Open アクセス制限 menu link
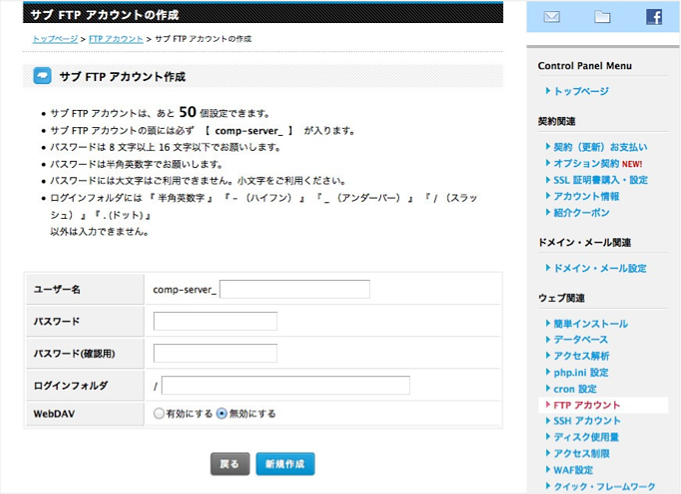 click(x=581, y=454)
